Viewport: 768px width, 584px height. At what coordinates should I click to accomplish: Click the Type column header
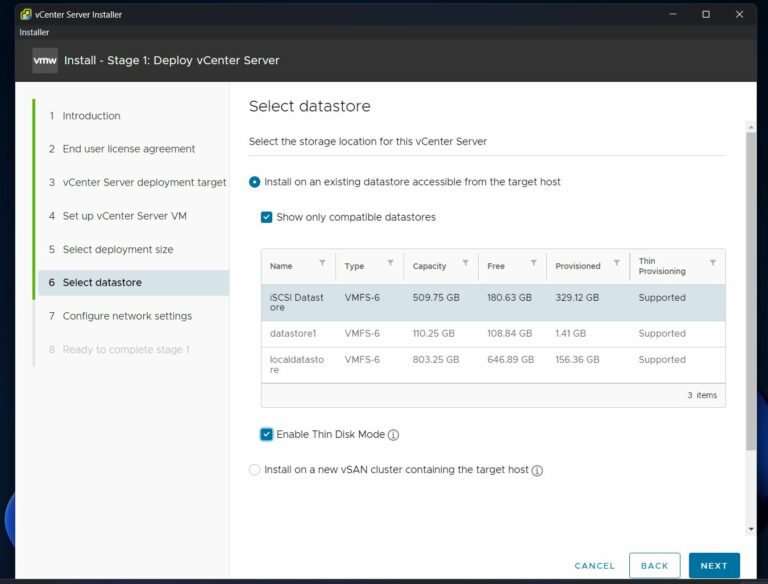pyautogui.click(x=354, y=266)
